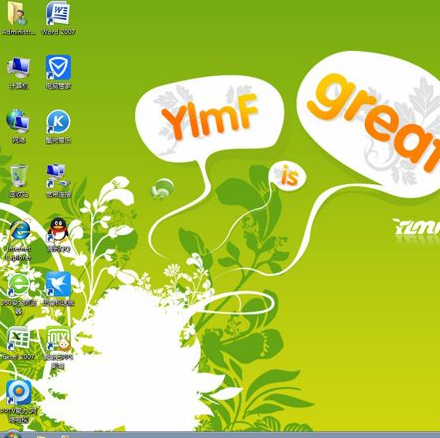Launch Word 2007 from the desktop

click(58, 13)
